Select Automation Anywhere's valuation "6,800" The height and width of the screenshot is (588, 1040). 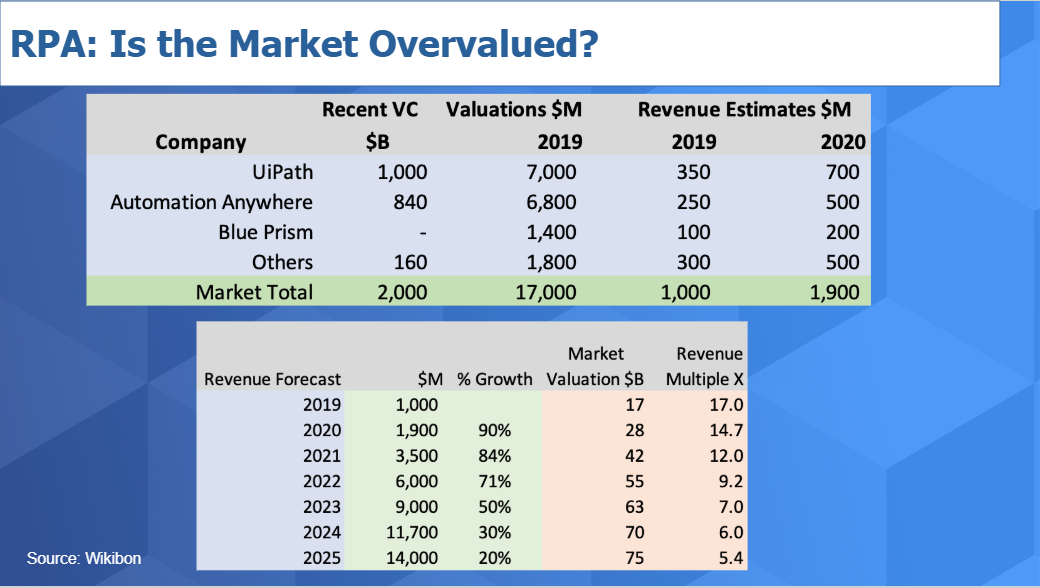(551, 202)
